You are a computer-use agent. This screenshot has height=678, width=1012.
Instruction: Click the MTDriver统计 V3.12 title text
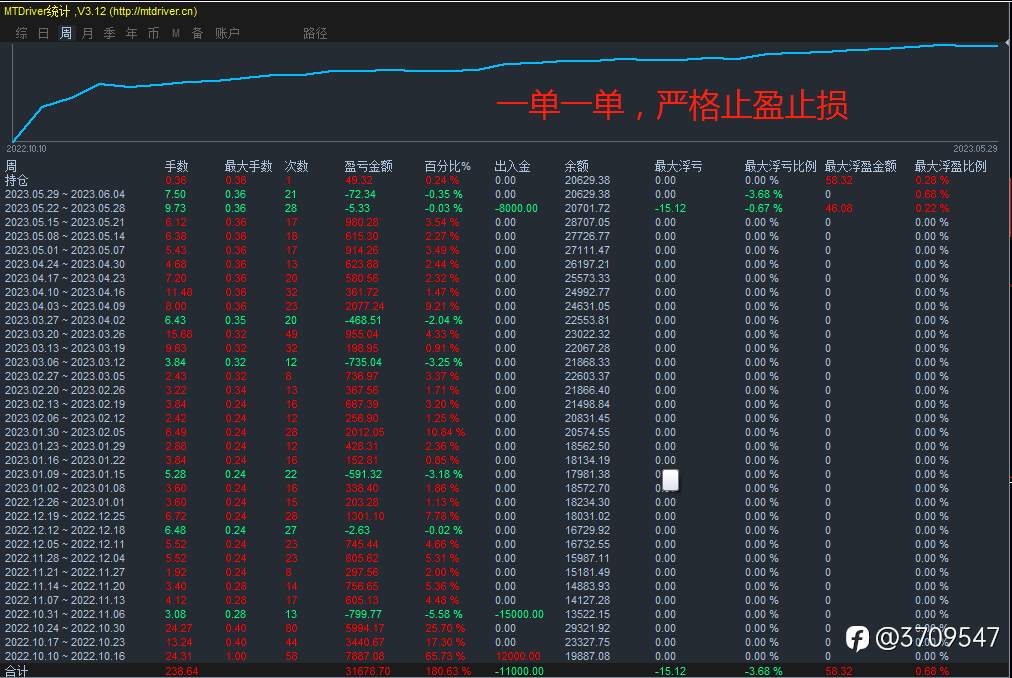click(101, 11)
